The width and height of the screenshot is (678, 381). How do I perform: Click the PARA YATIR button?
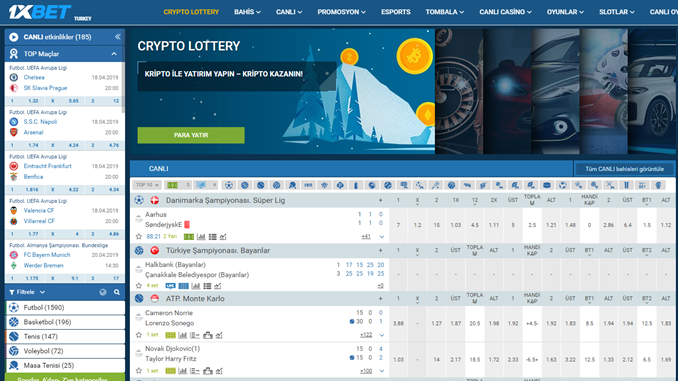191,135
